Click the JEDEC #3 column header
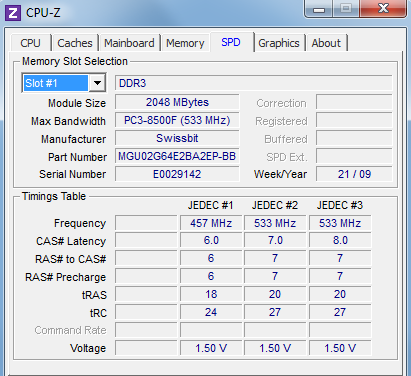Viewport: 411px width, 376px height. click(x=340, y=205)
